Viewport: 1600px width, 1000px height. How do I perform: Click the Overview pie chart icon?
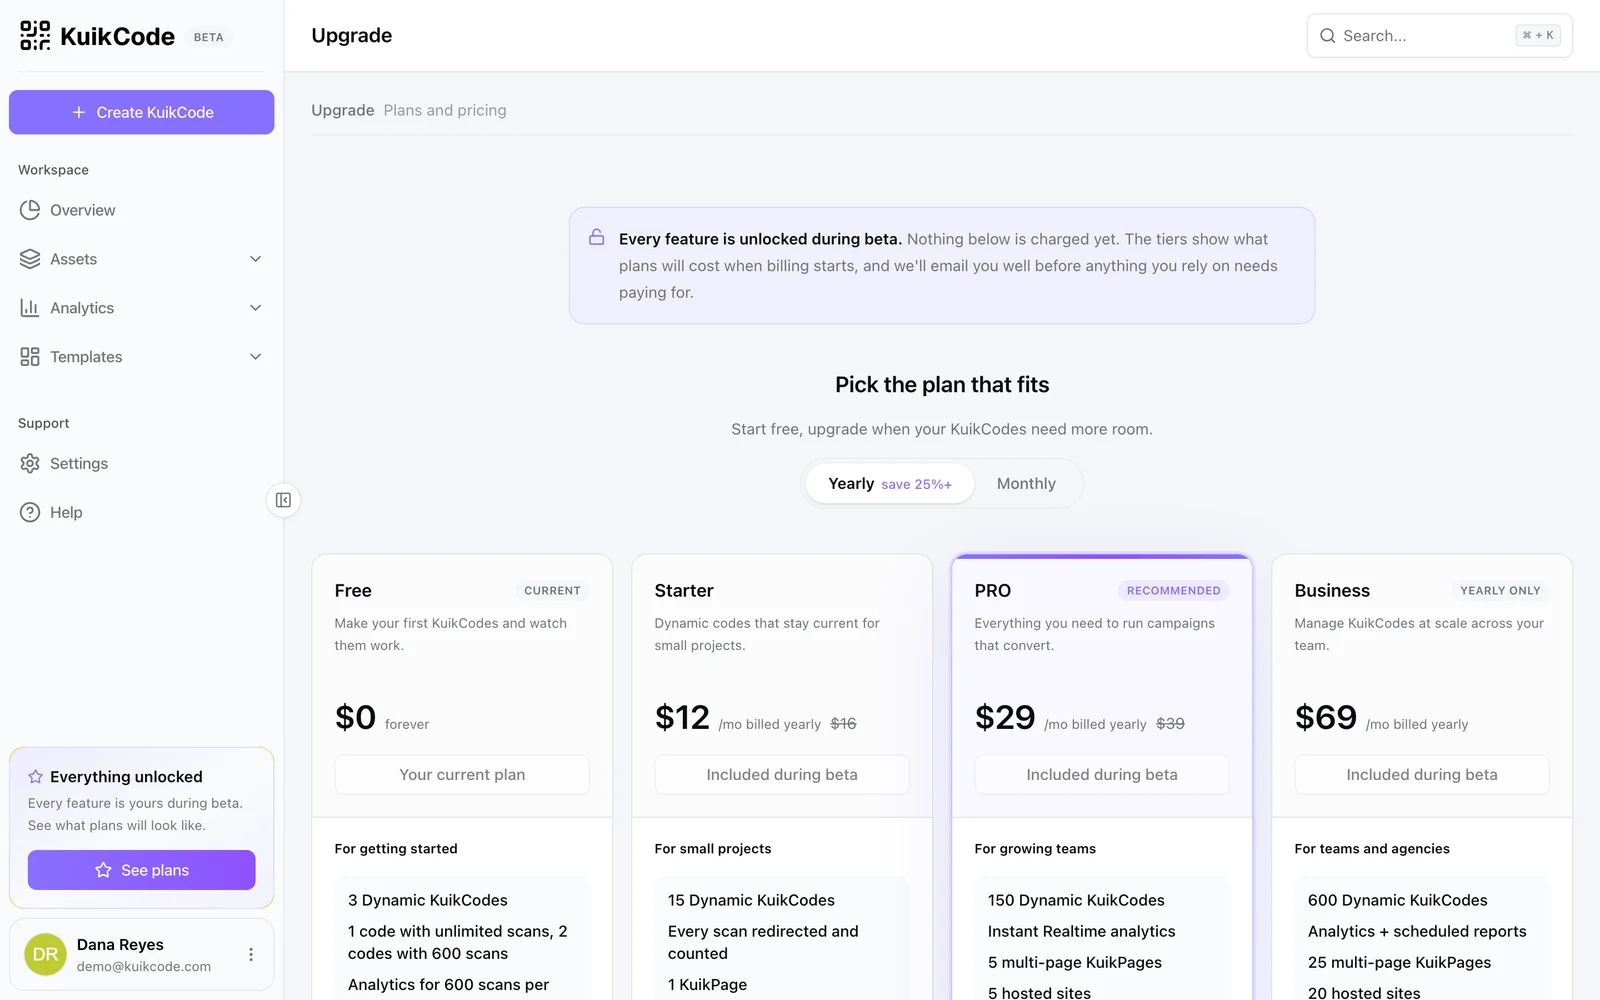[x=30, y=210]
